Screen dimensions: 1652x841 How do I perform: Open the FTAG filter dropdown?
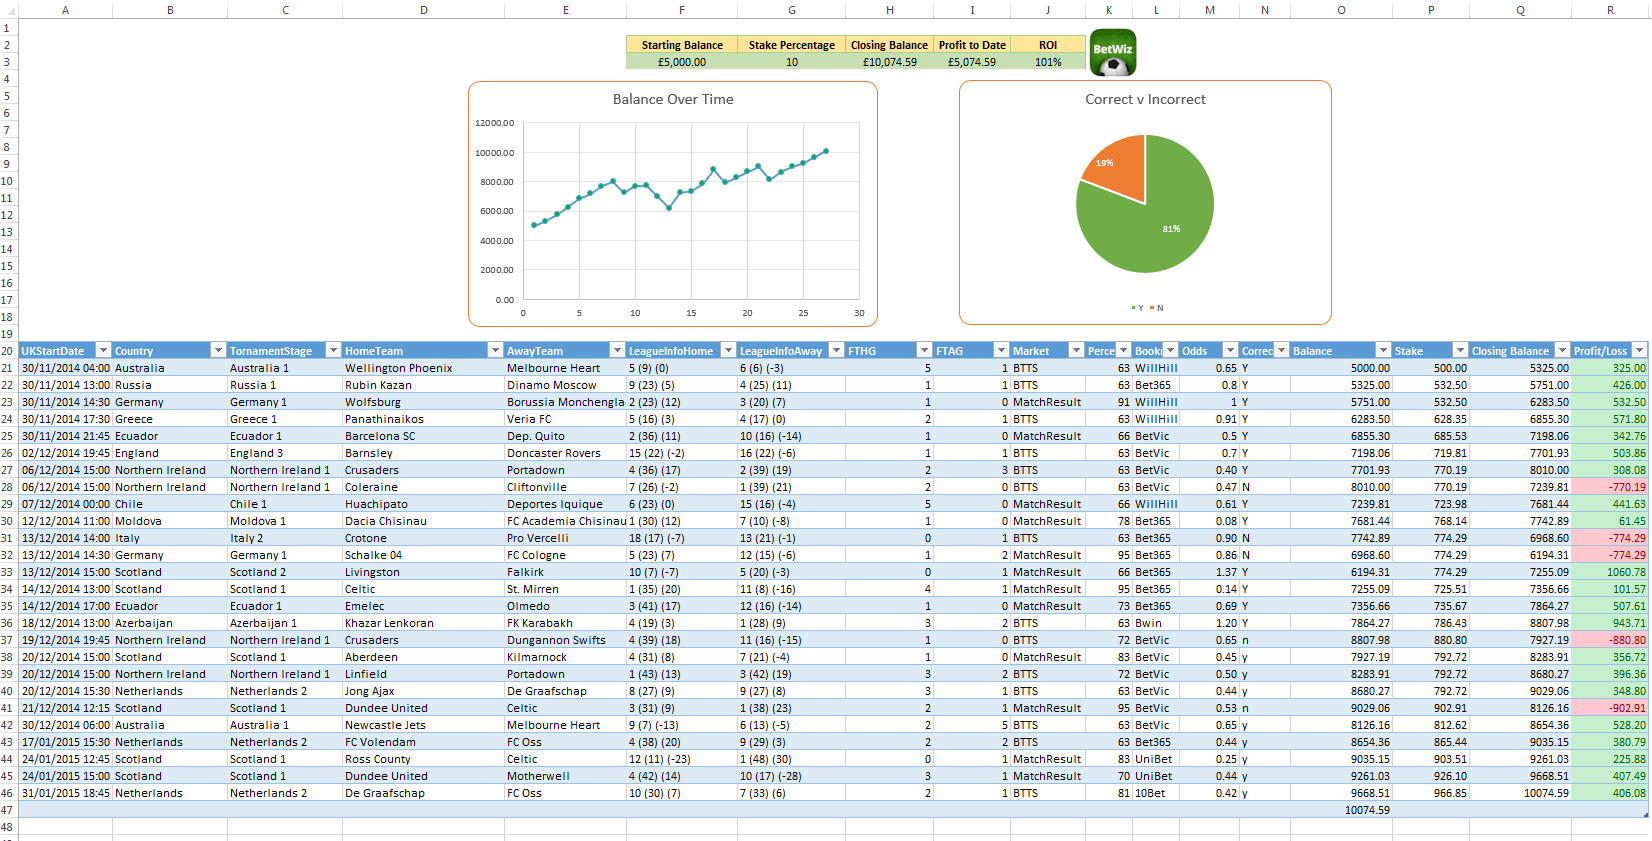[1001, 351]
